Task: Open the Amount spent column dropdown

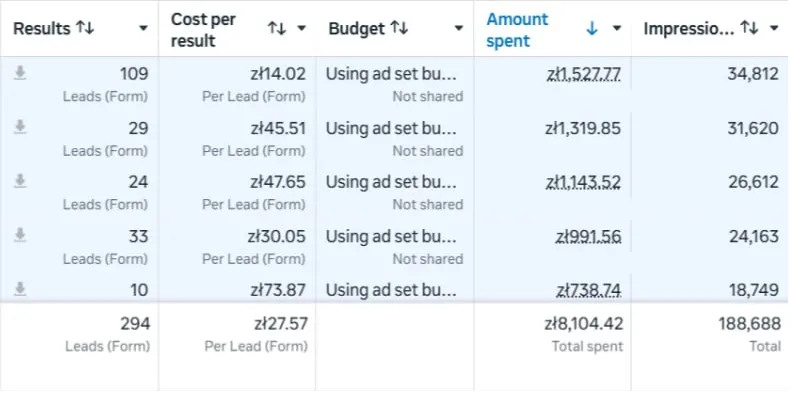Action: click(x=616, y=29)
